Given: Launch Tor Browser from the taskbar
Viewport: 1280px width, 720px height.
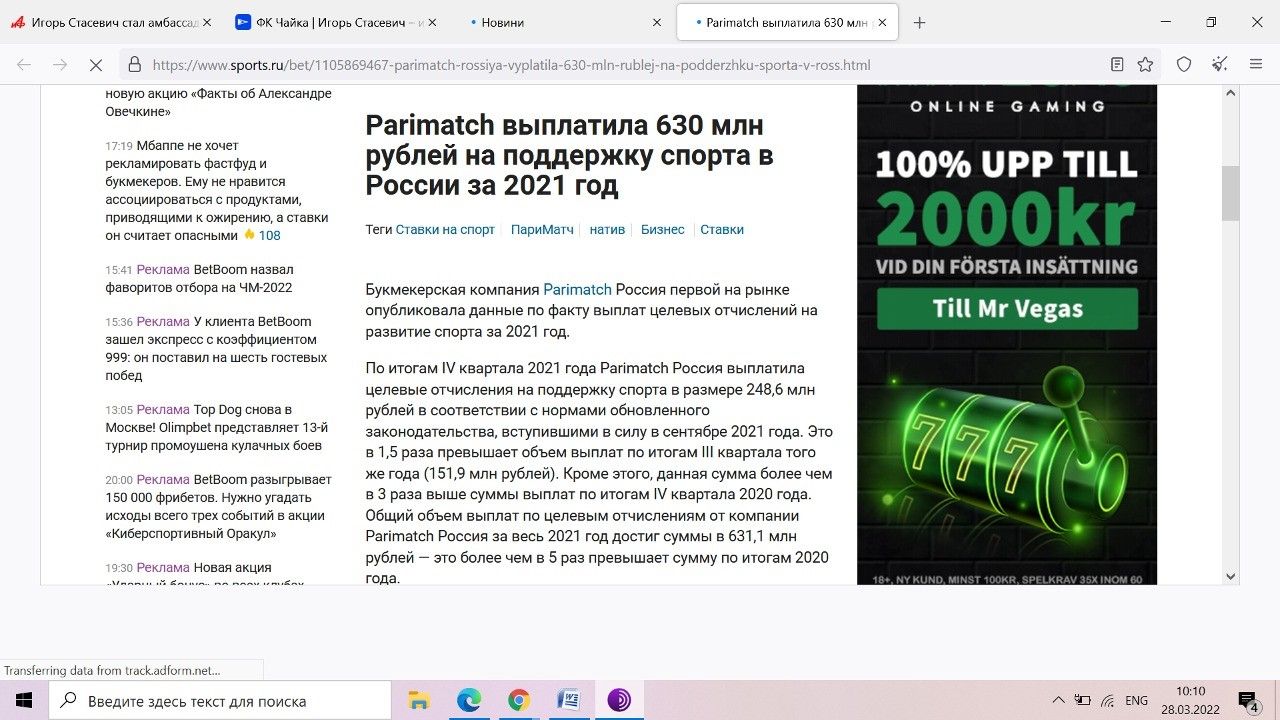Looking at the screenshot, I should [x=620, y=699].
